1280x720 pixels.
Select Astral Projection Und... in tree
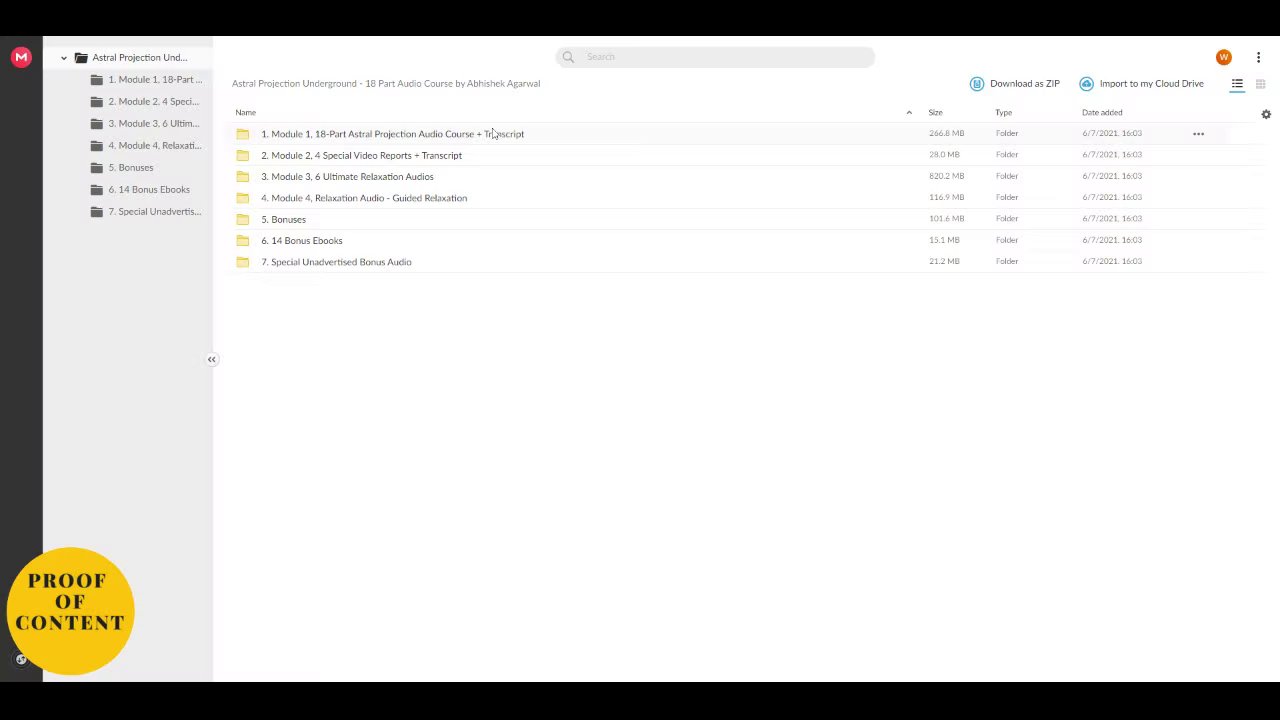(140, 58)
